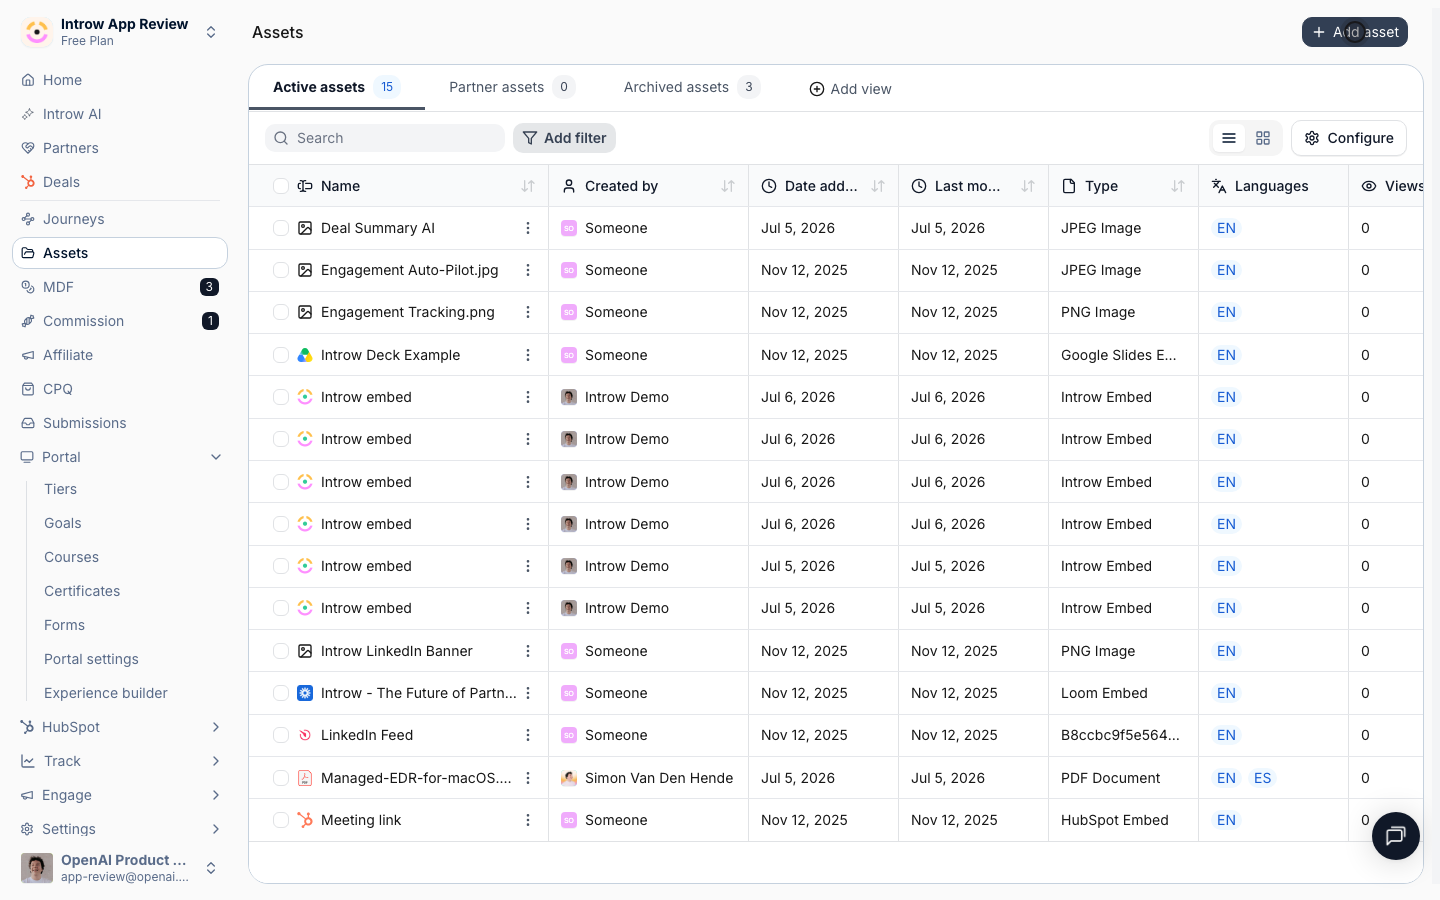Open MDF in the sidebar
Screen dimensions: 1440x900
pyautogui.click(x=120, y=287)
